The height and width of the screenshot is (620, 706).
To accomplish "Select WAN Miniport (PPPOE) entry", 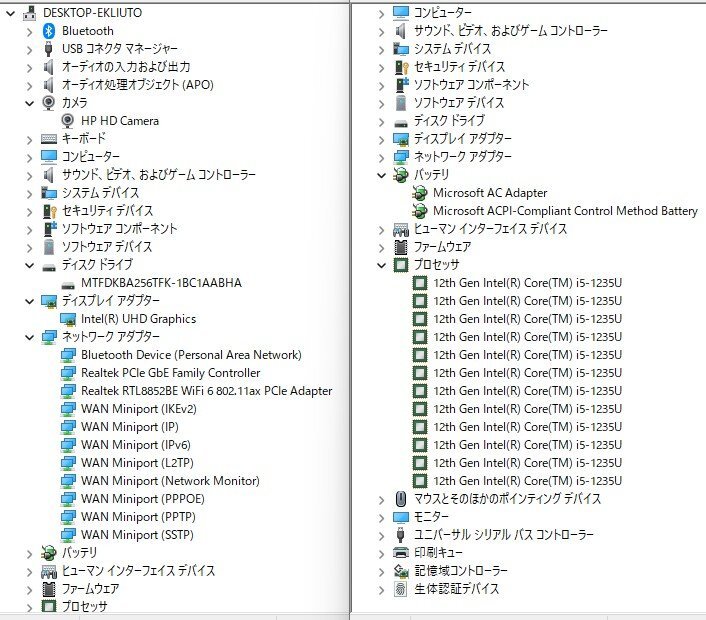I will (143, 499).
